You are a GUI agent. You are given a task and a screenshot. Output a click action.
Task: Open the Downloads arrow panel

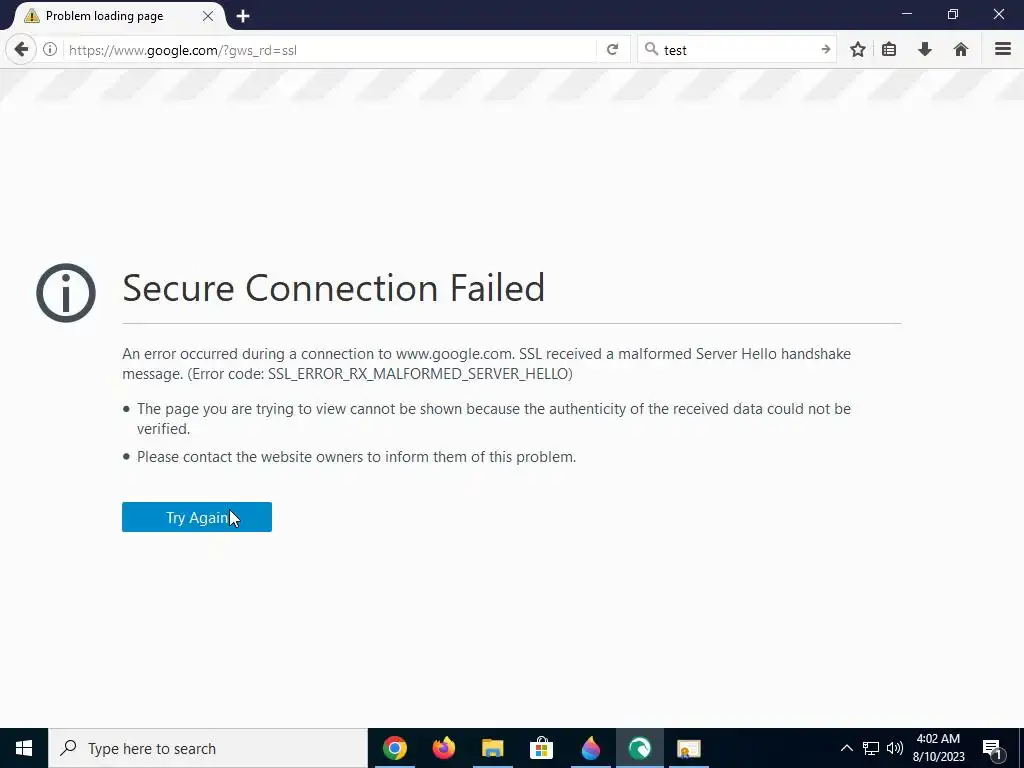(925, 49)
